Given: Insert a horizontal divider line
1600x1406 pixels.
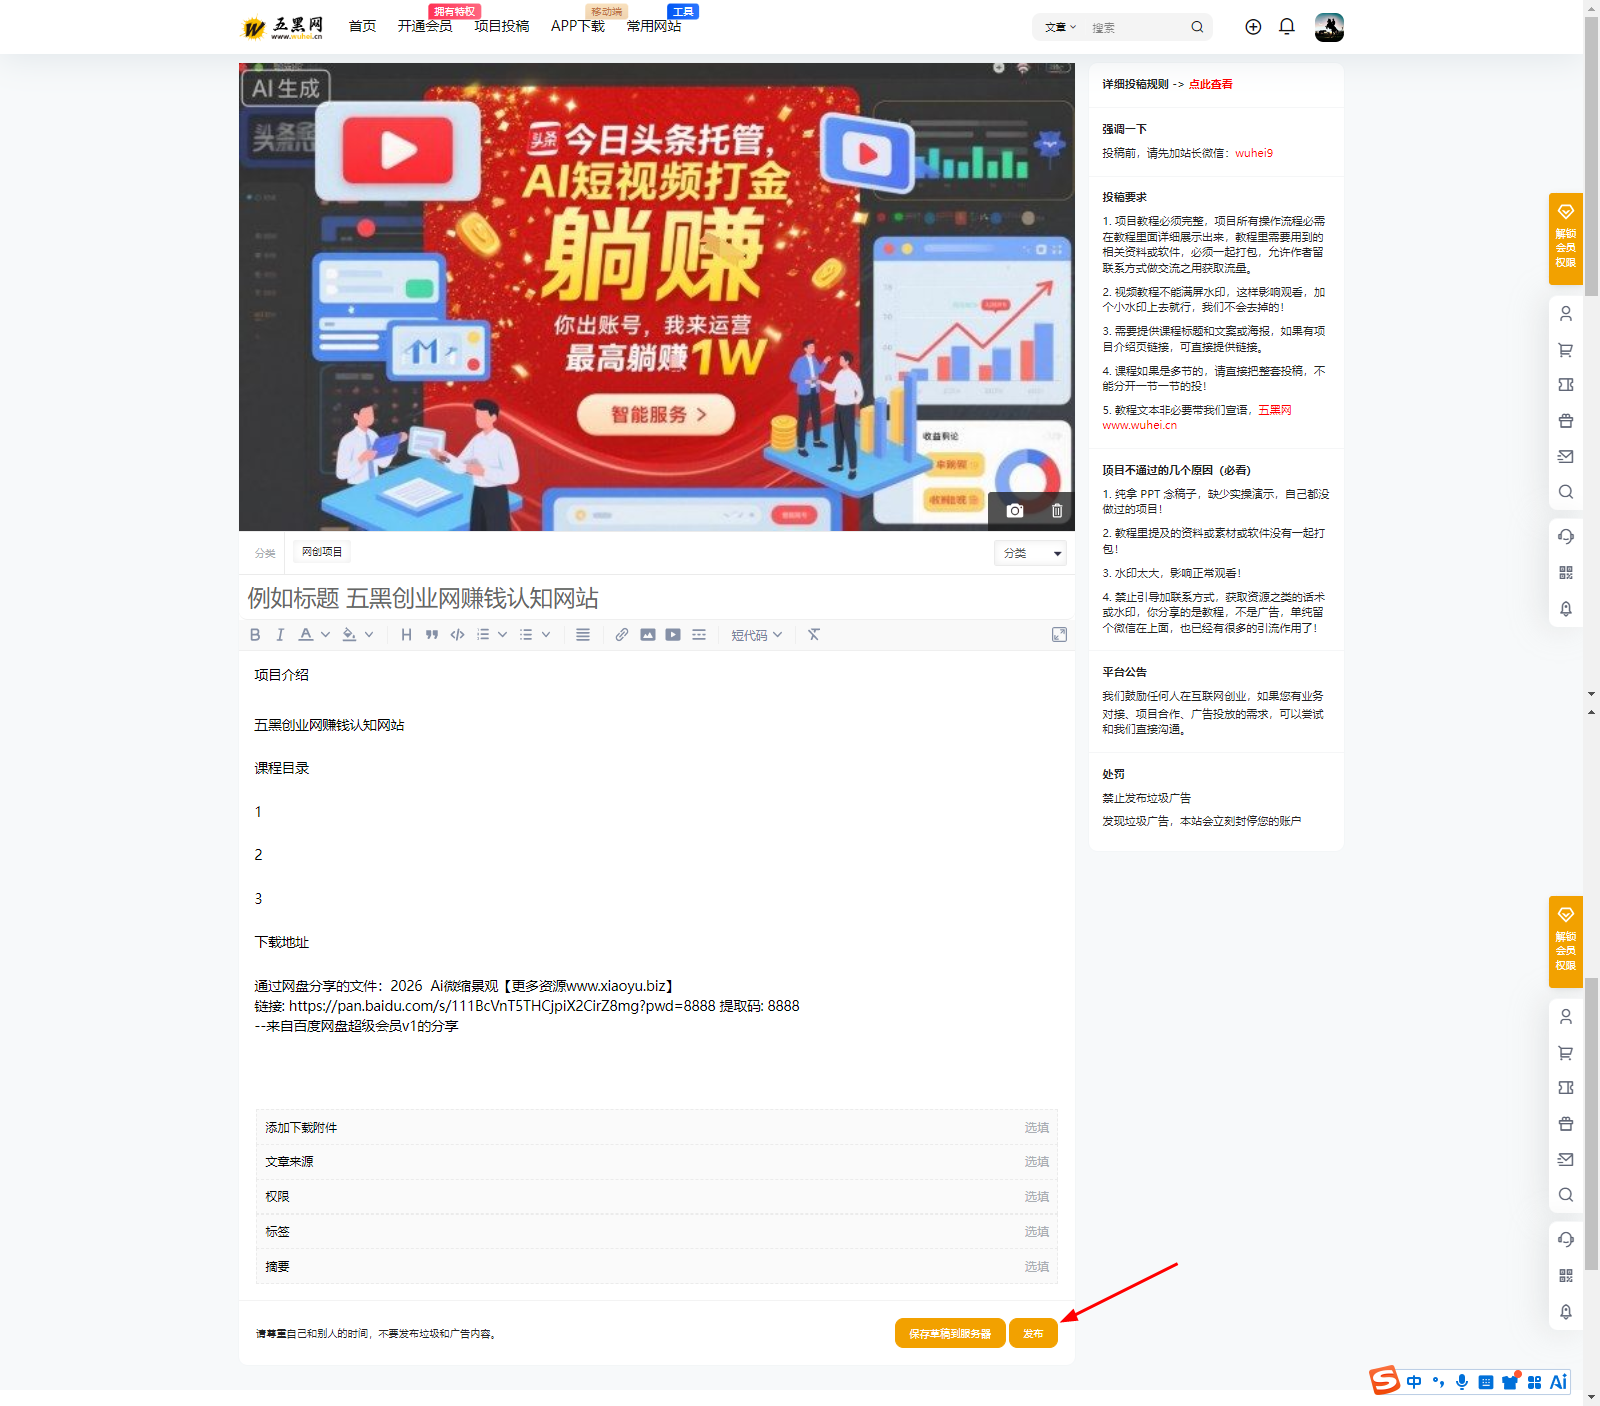Looking at the screenshot, I should [x=699, y=635].
